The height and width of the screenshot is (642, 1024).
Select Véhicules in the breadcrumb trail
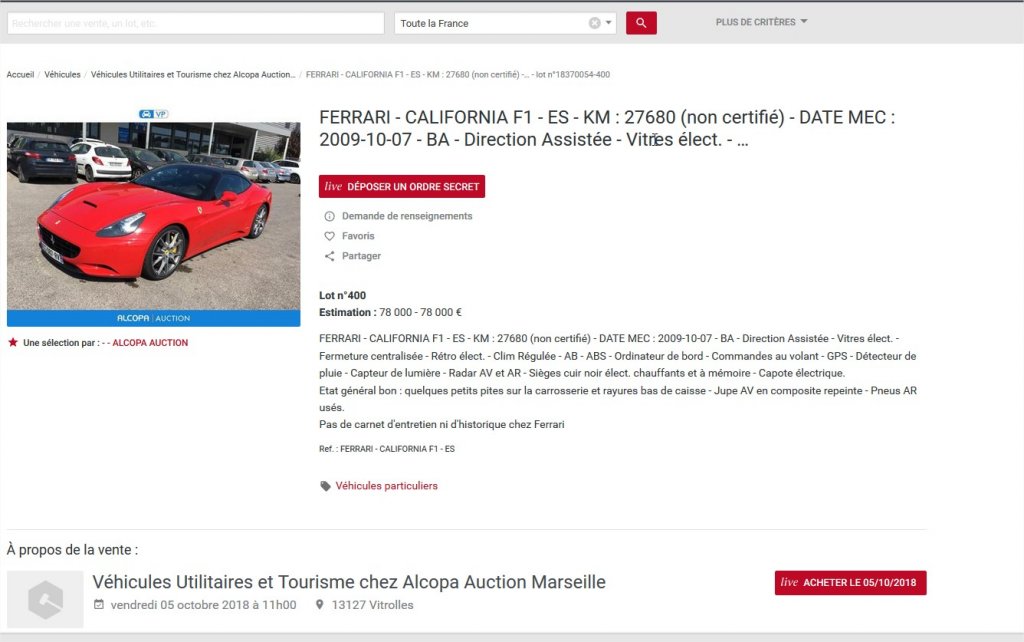pos(61,74)
